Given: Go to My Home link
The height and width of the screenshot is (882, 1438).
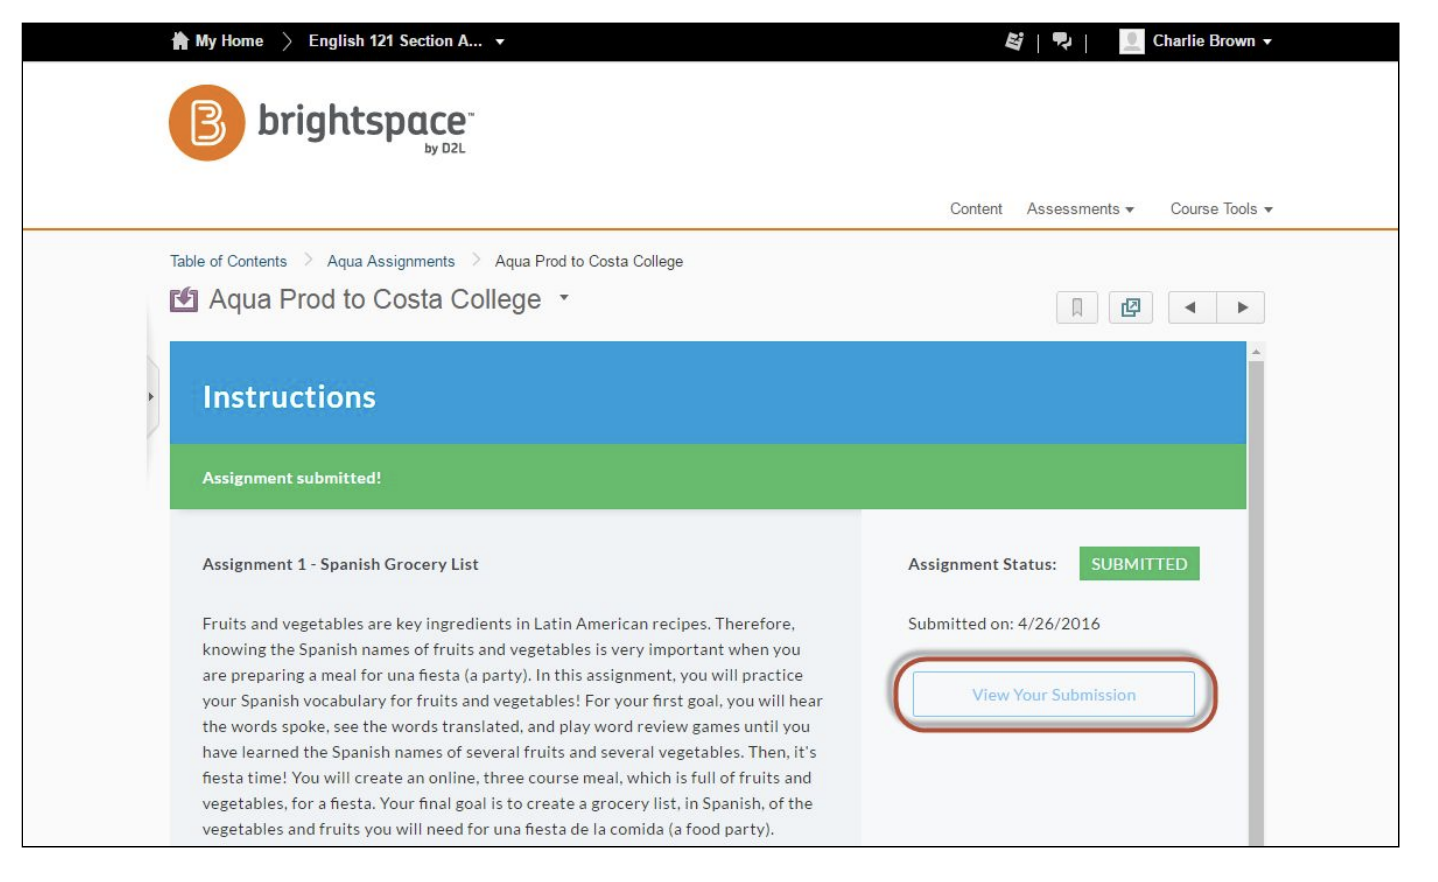Looking at the screenshot, I should 229,41.
